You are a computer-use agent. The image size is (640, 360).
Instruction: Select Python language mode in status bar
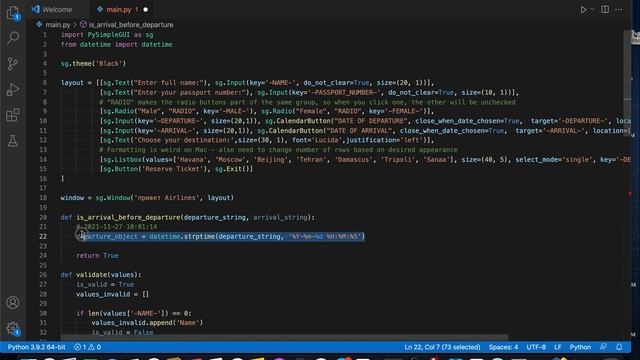(x=580, y=347)
